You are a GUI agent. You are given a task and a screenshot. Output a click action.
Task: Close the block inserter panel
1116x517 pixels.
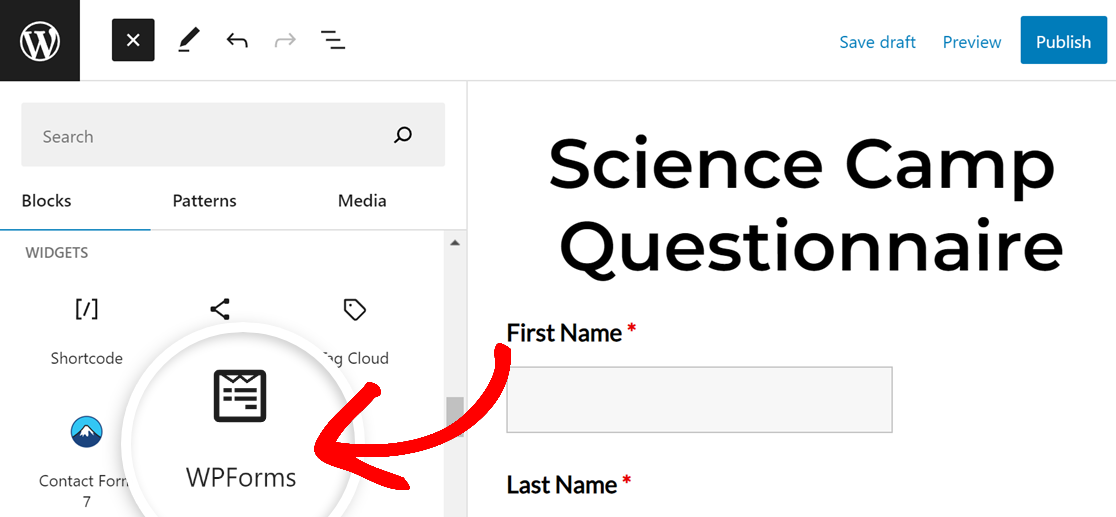point(133,41)
